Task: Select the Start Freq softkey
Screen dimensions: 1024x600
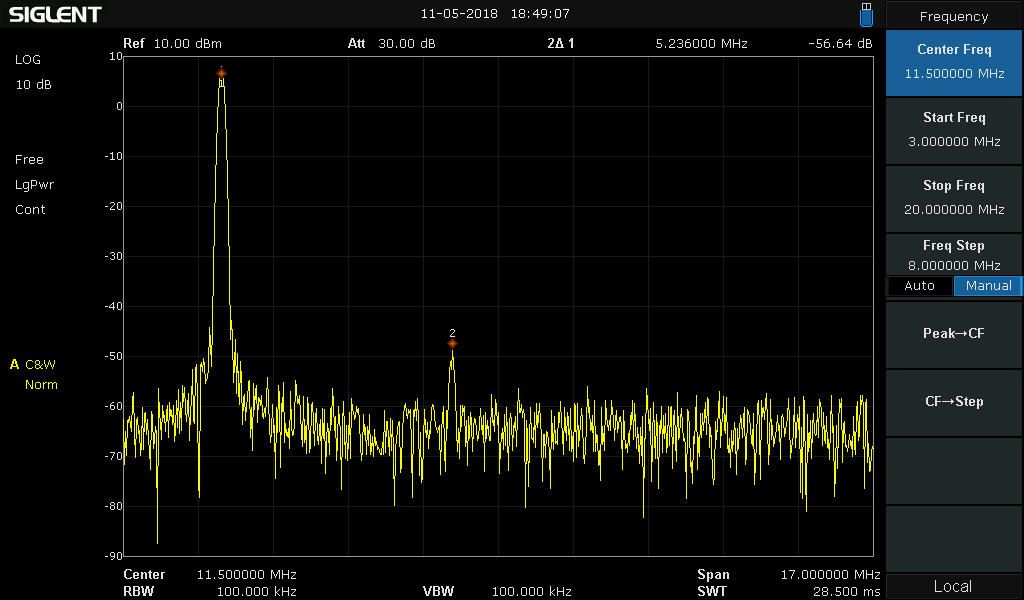Action: (954, 130)
